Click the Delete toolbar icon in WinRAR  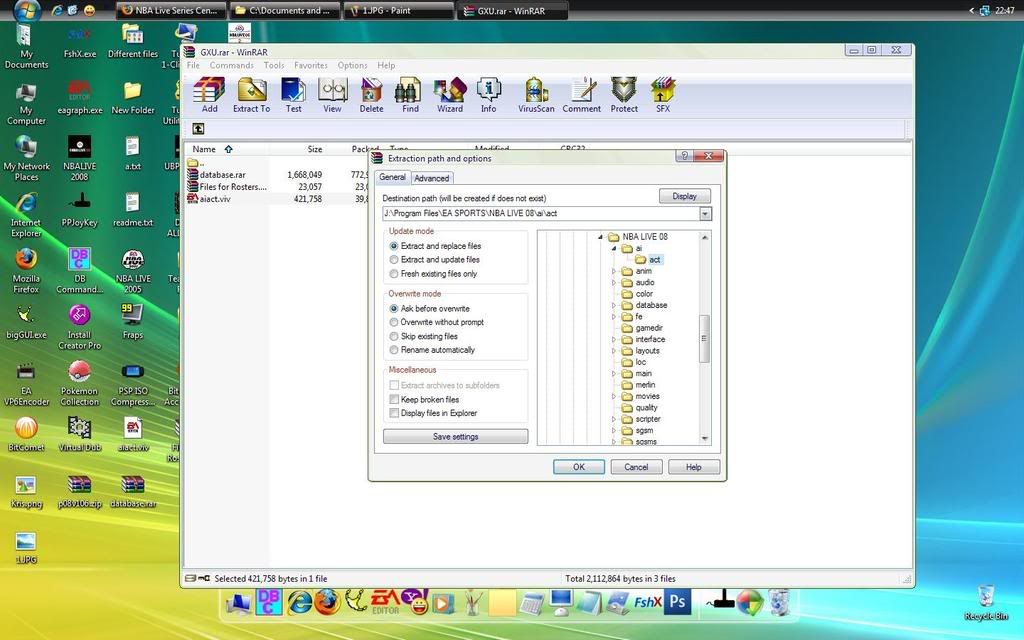pos(372,95)
